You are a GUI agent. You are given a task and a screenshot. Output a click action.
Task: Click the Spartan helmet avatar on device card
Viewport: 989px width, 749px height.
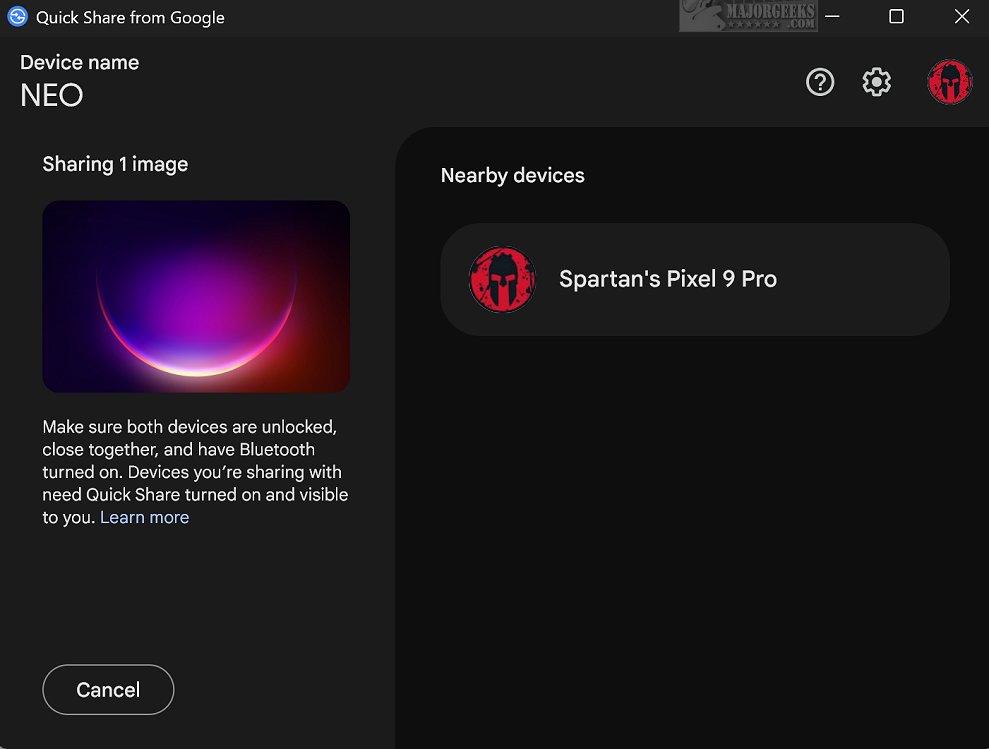(502, 279)
